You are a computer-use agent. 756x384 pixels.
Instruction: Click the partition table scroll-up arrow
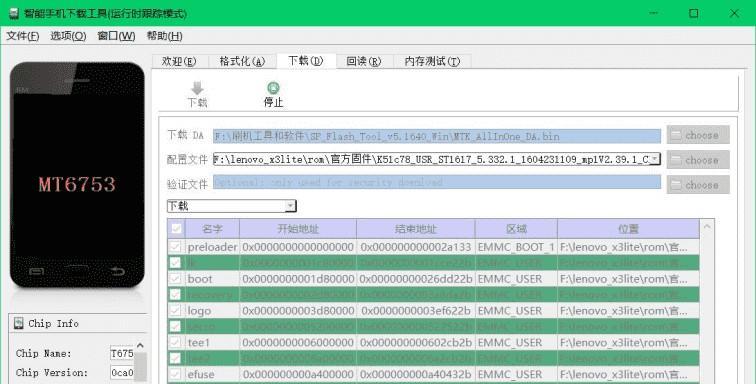pyautogui.click(x=707, y=226)
